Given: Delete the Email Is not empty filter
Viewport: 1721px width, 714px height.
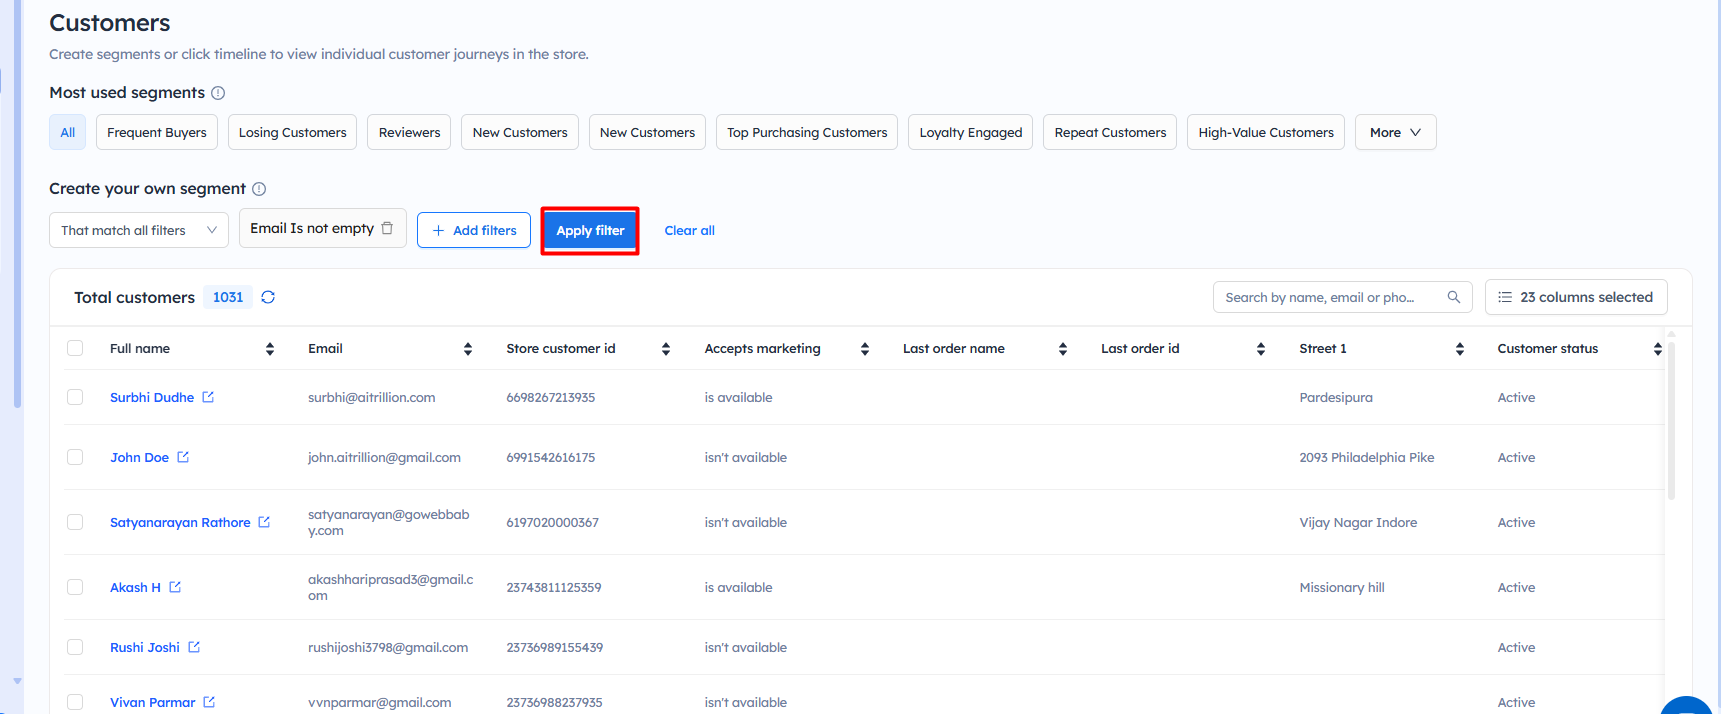Looking at the screenshot, I should tap(387, 228).
